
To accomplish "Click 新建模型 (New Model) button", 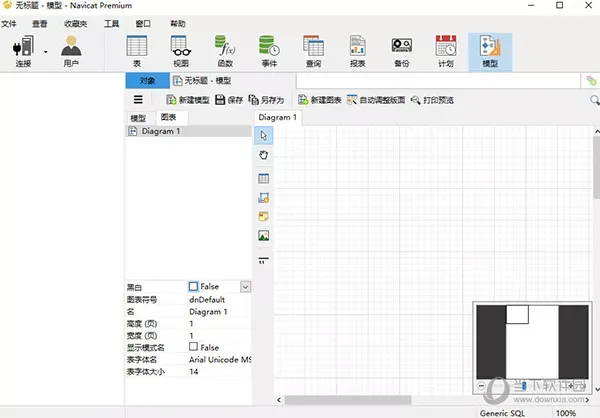I will click(x=188, y=100).
